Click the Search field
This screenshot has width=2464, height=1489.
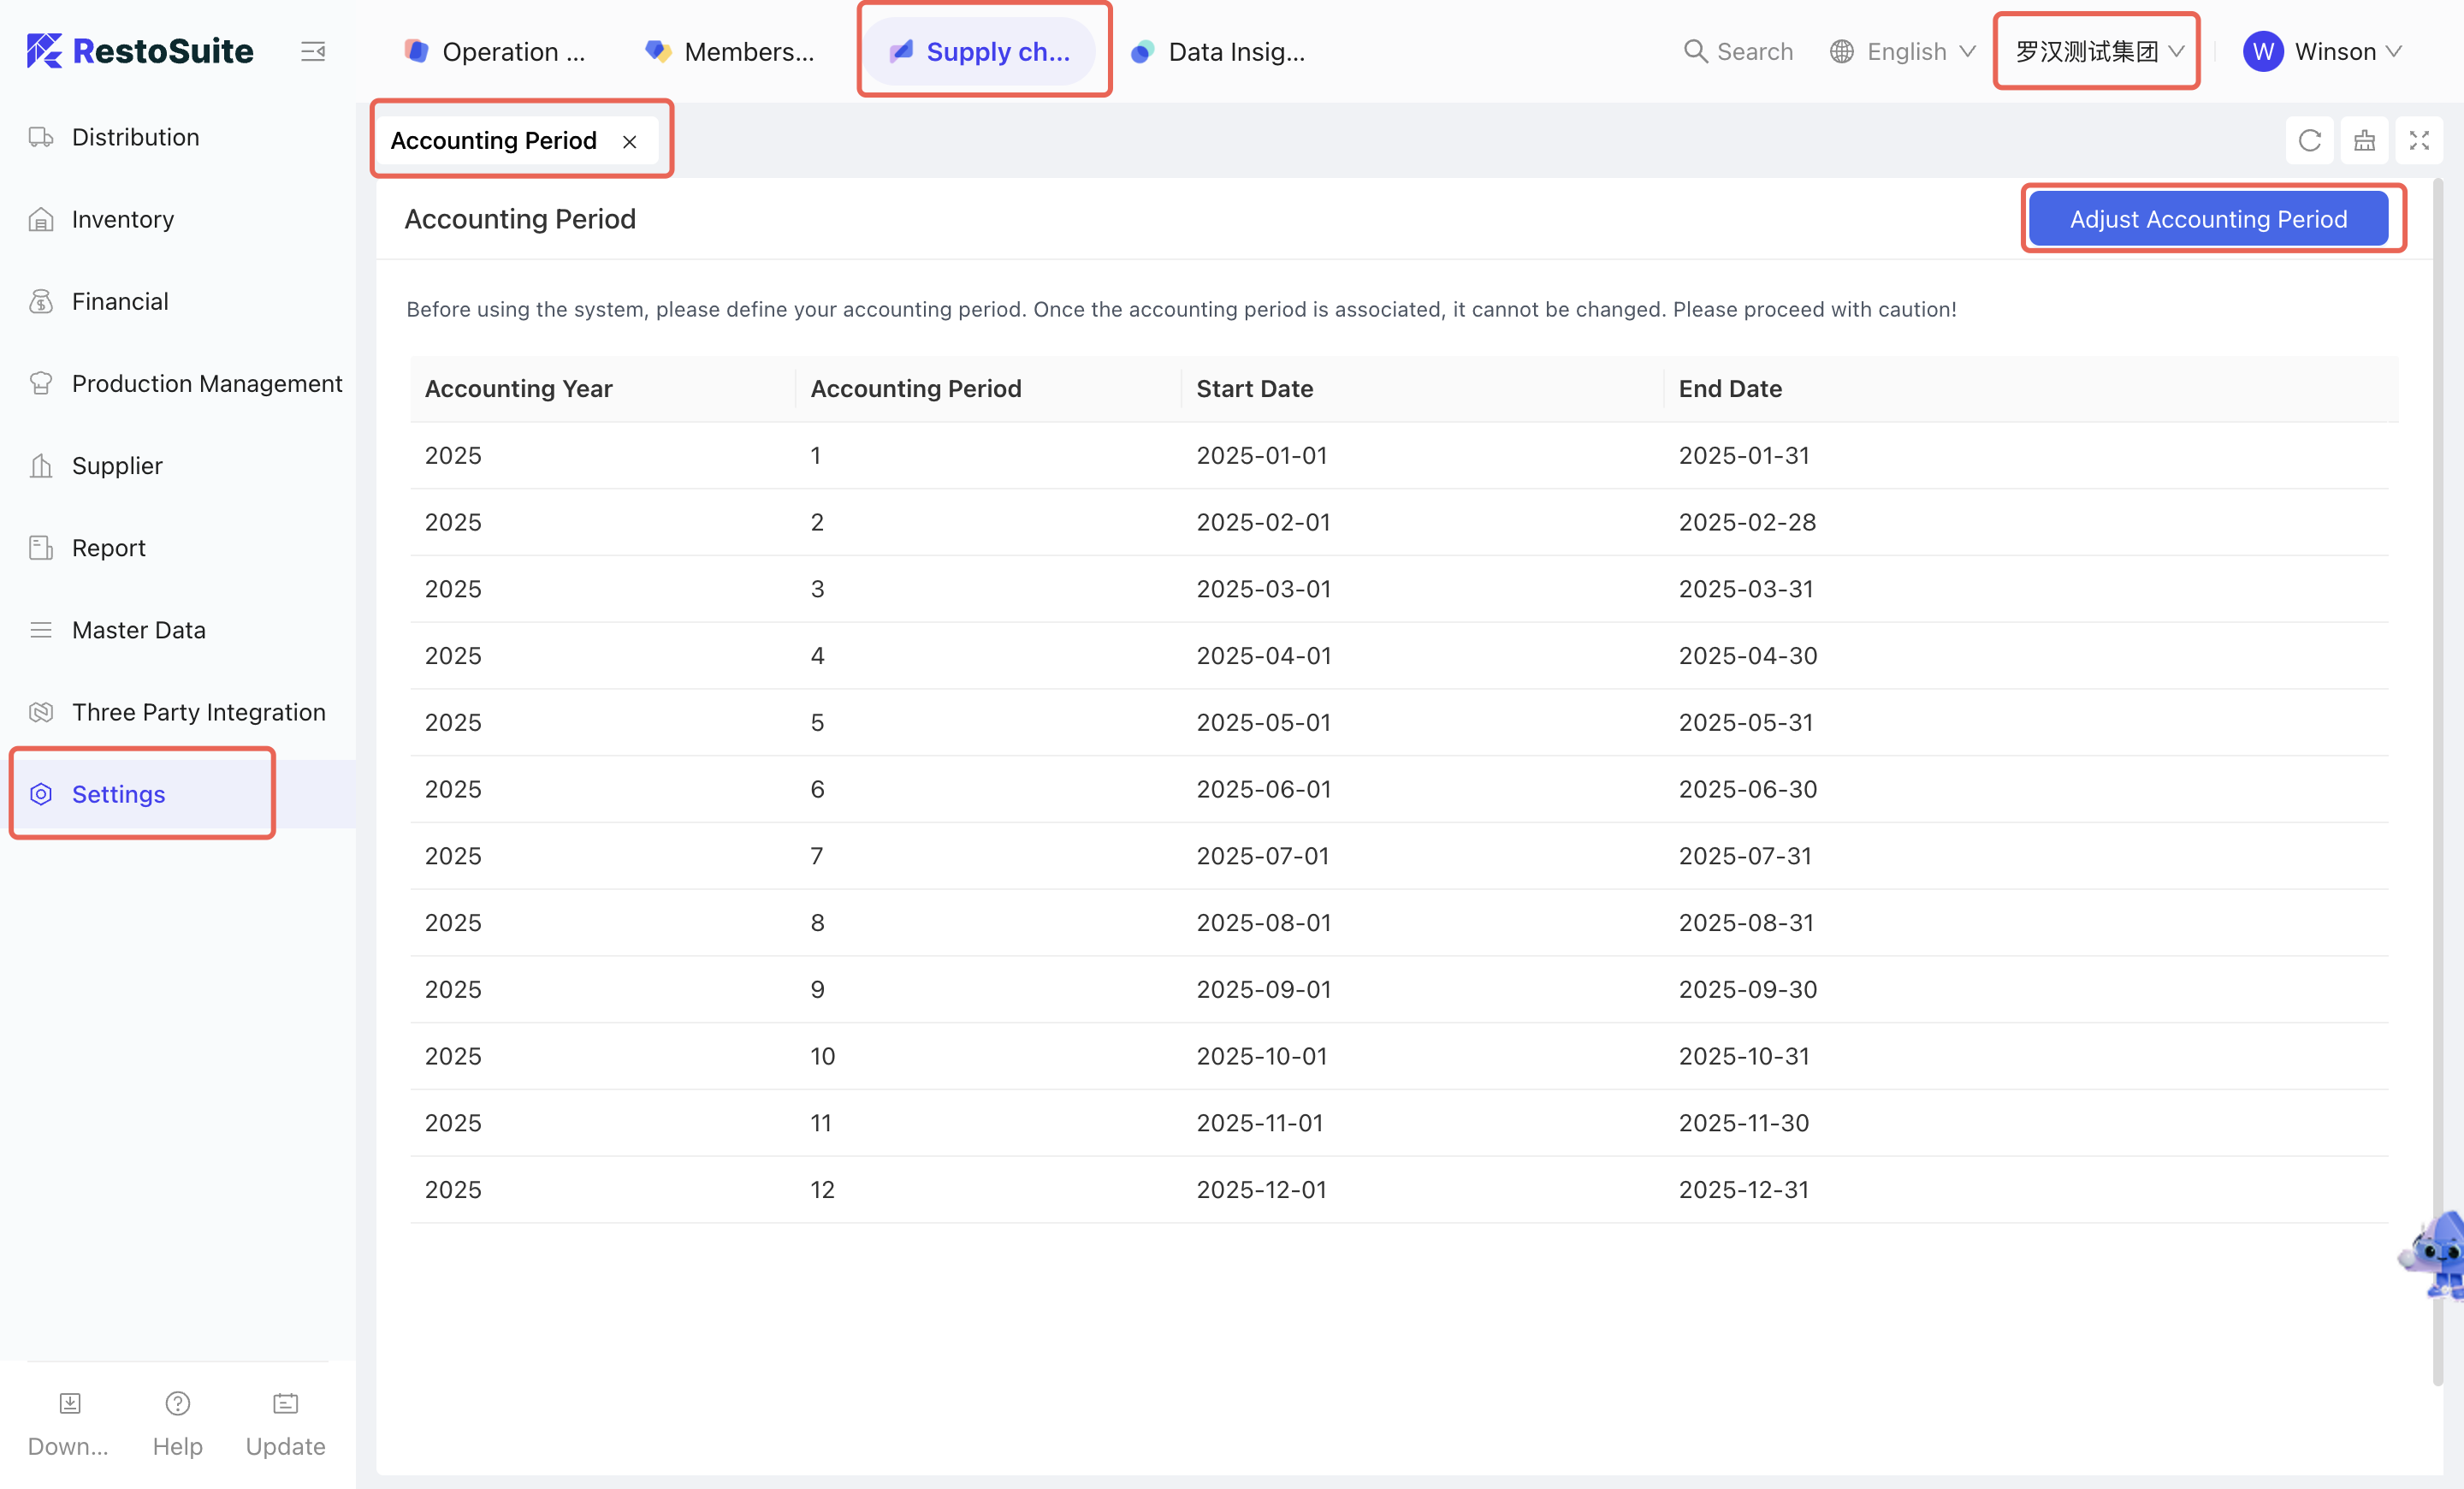coord(1738,51)
